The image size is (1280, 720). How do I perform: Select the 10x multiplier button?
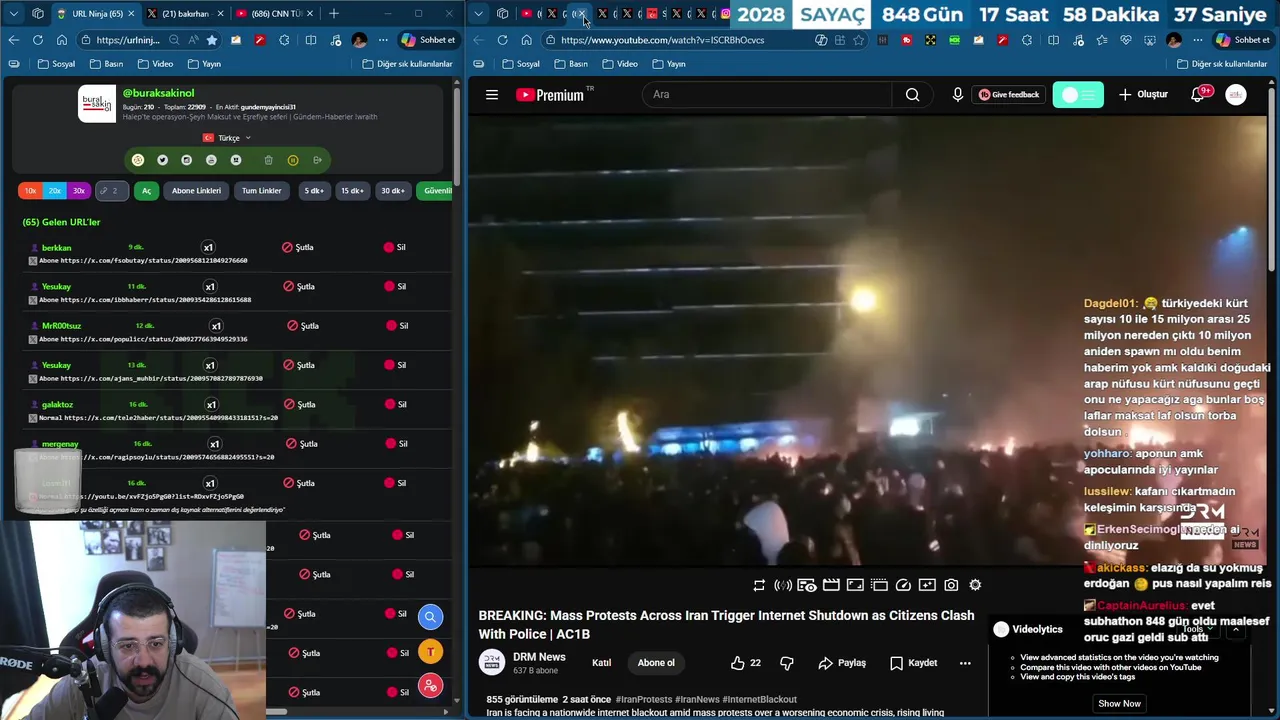[x=30, y=191]
